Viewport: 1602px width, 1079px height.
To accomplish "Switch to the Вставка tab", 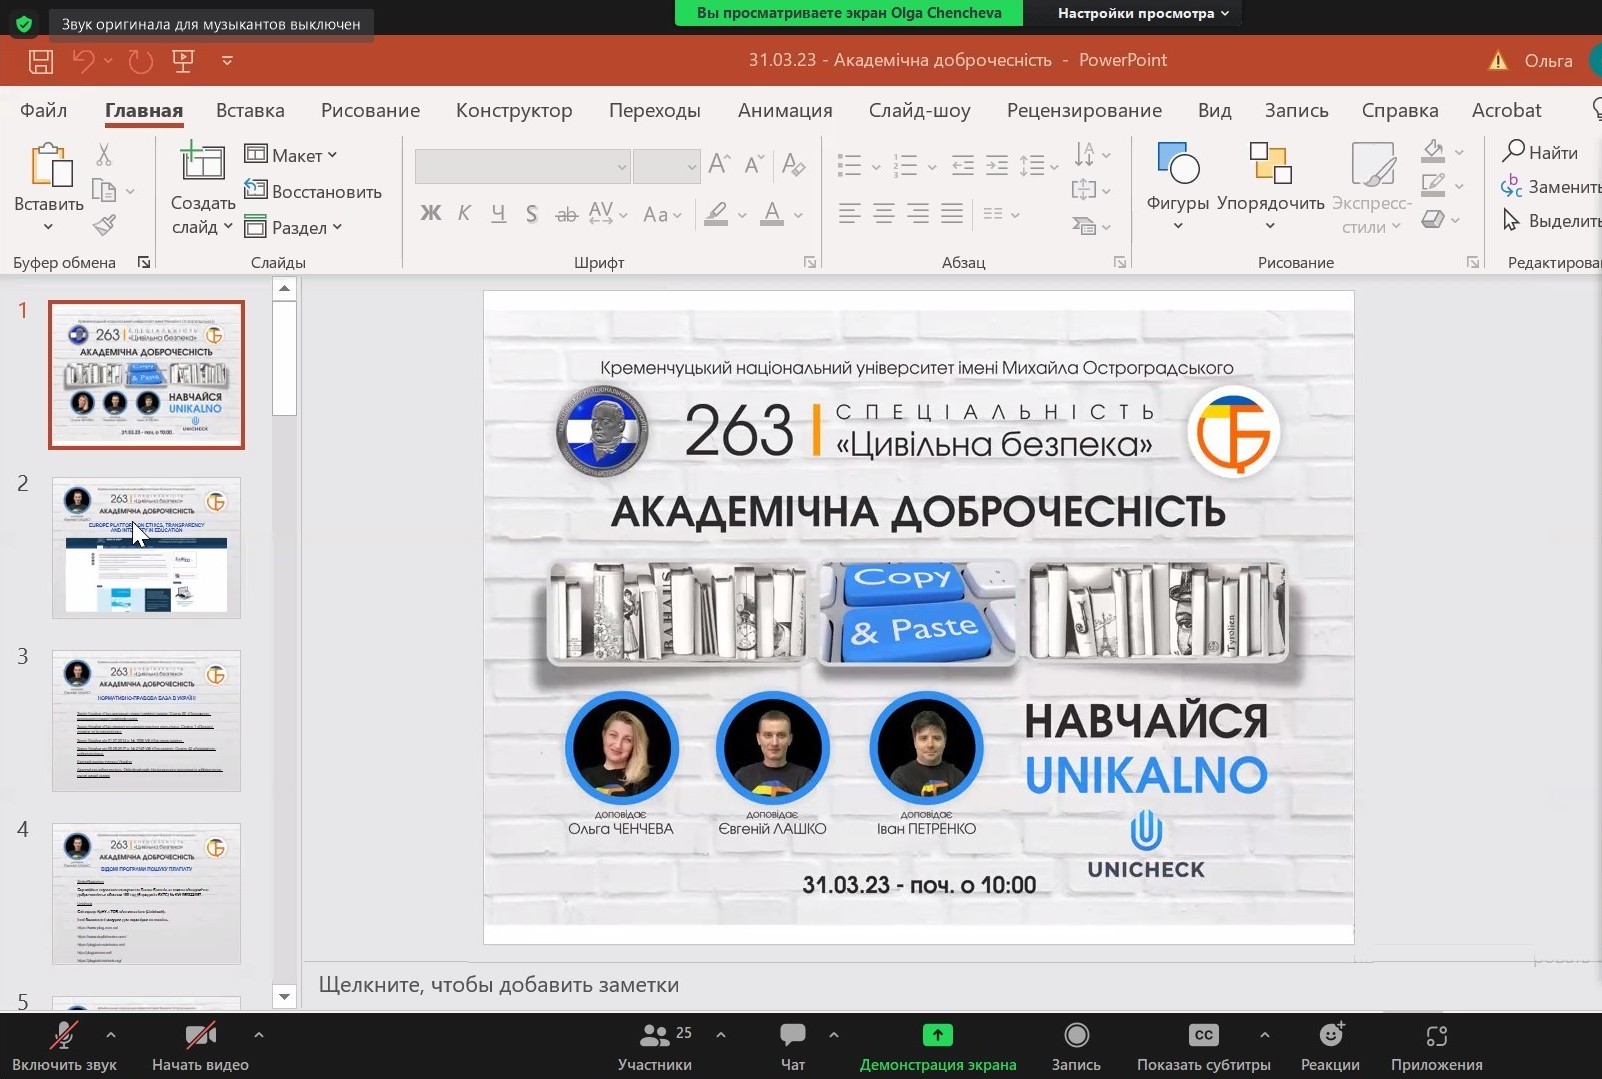I will point(250,110).
